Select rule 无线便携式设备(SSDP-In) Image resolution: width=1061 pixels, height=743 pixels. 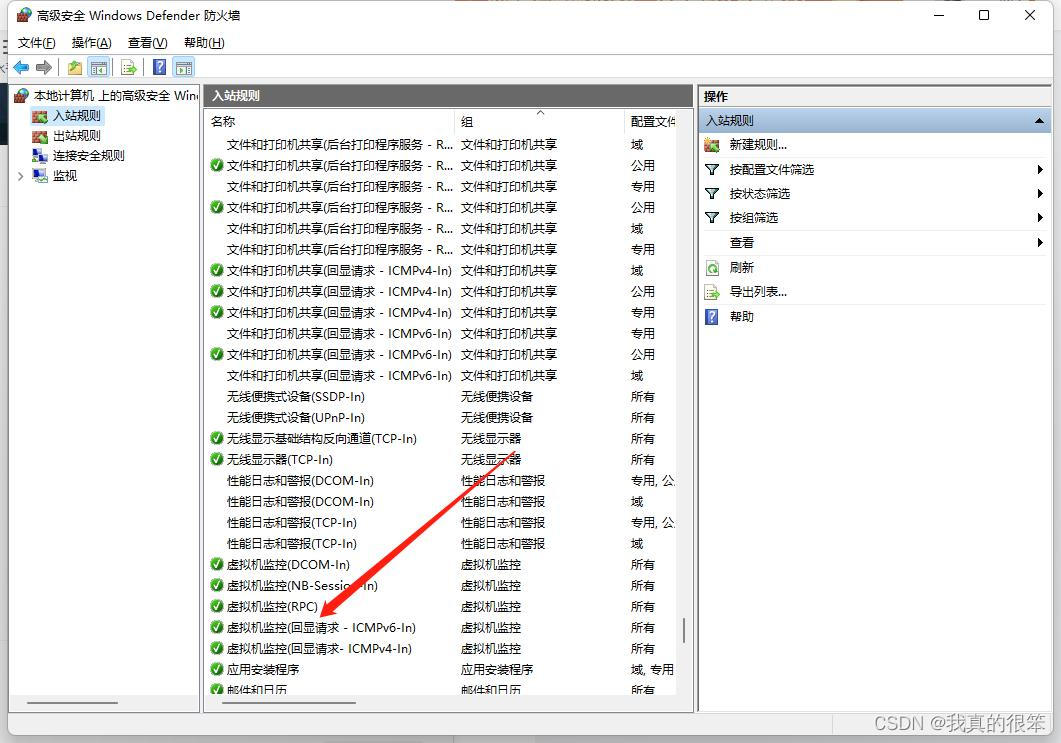point(295,397)
